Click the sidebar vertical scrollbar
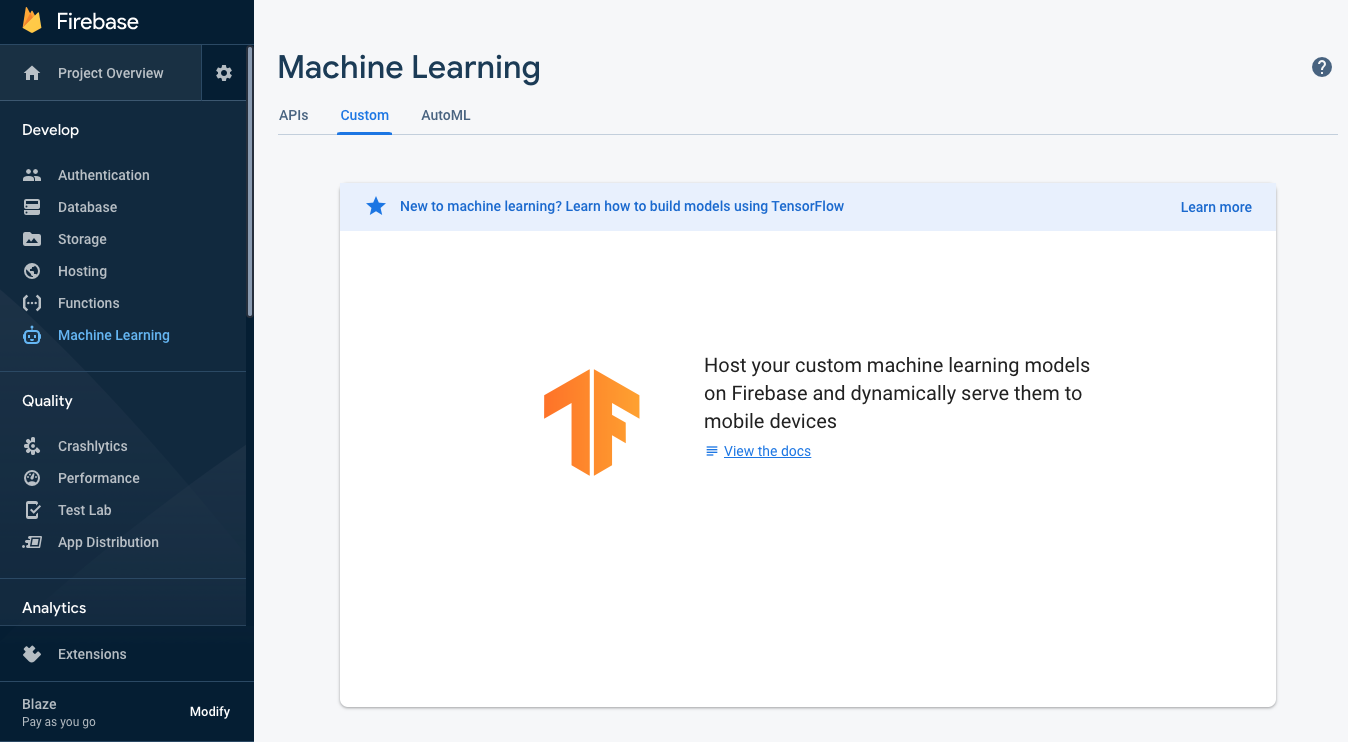The width and height of the screenshot is (1348, 742). (x=250, y=180)
